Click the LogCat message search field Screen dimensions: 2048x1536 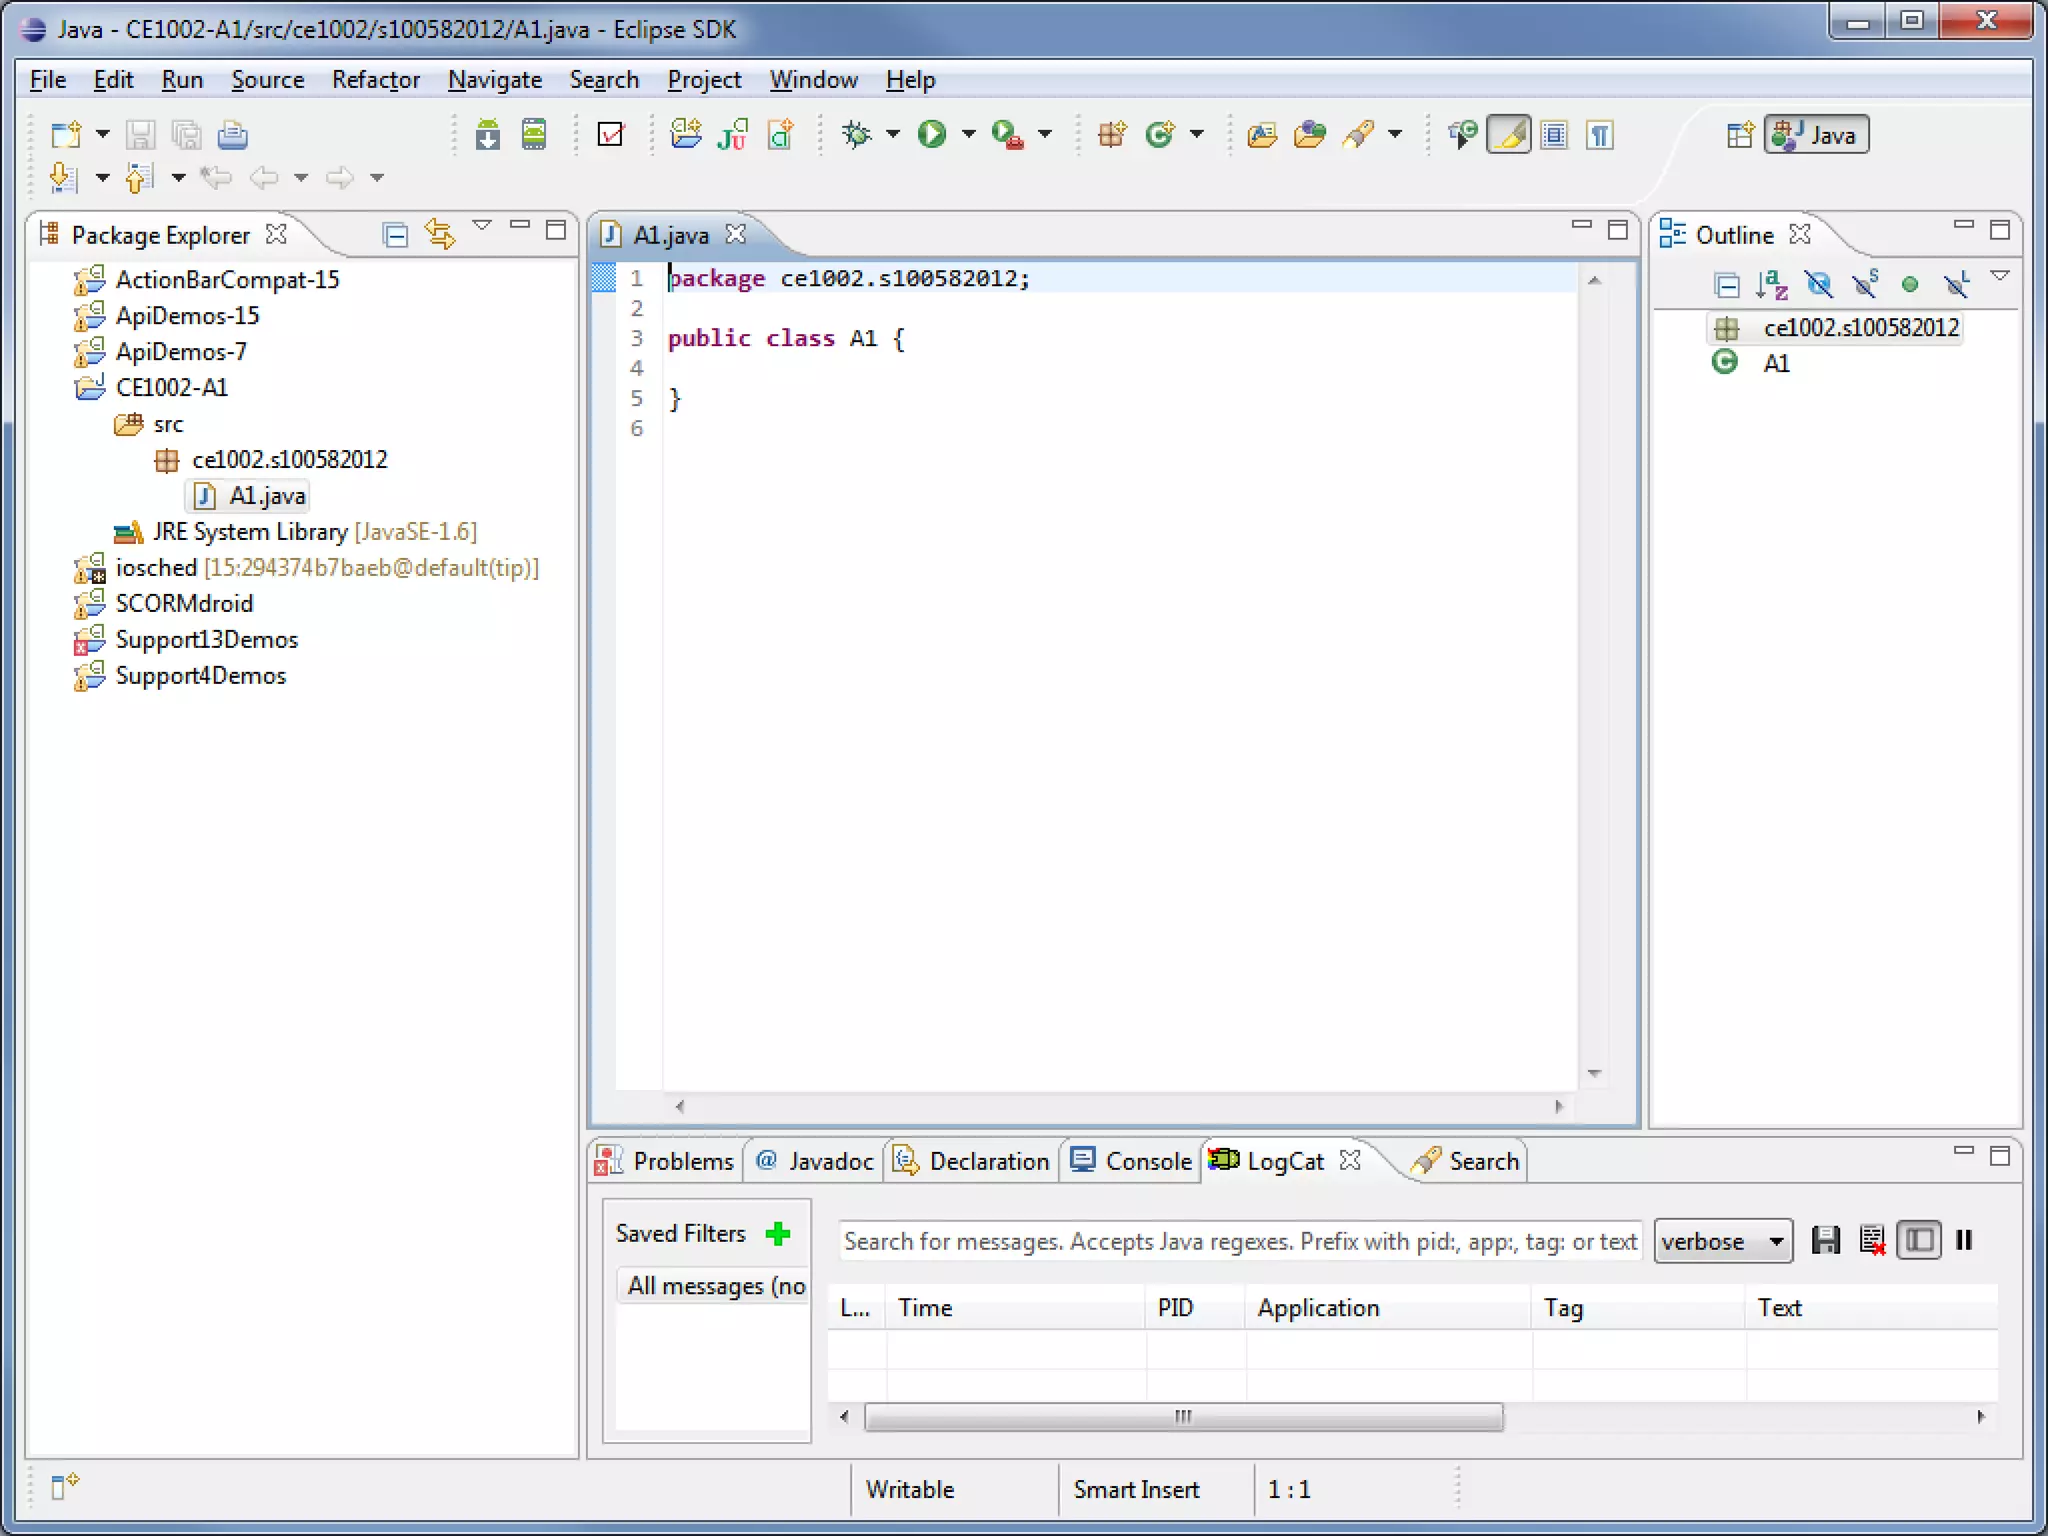[x=1240, y=1241]
